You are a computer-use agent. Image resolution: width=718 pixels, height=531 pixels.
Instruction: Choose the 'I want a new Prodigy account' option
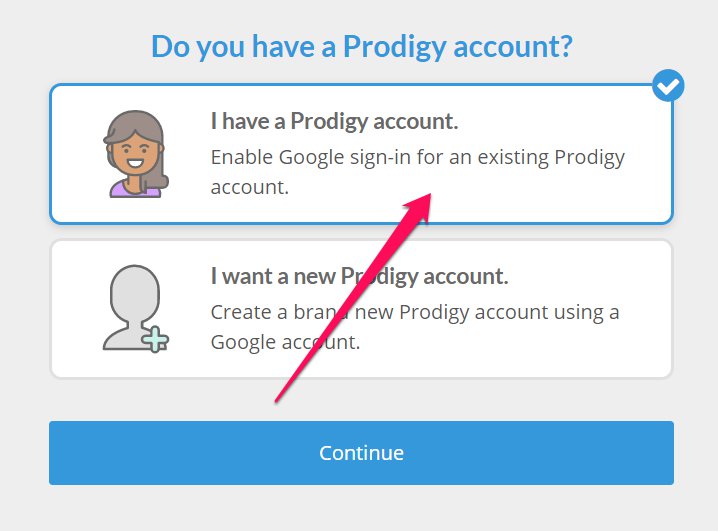(x=361, y=309)
